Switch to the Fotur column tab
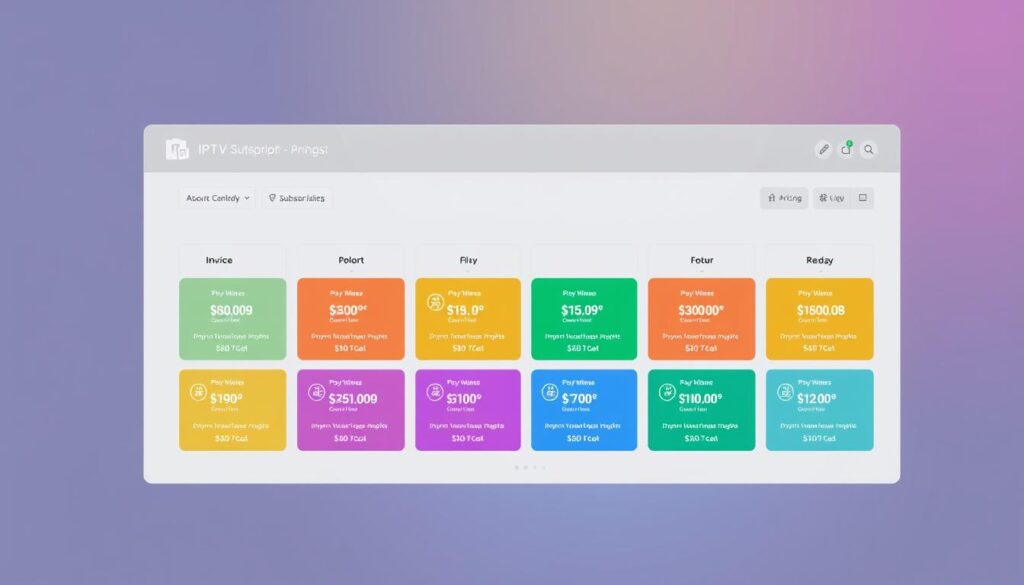This screenshot has width=1024, height=585. coord(702,260)
